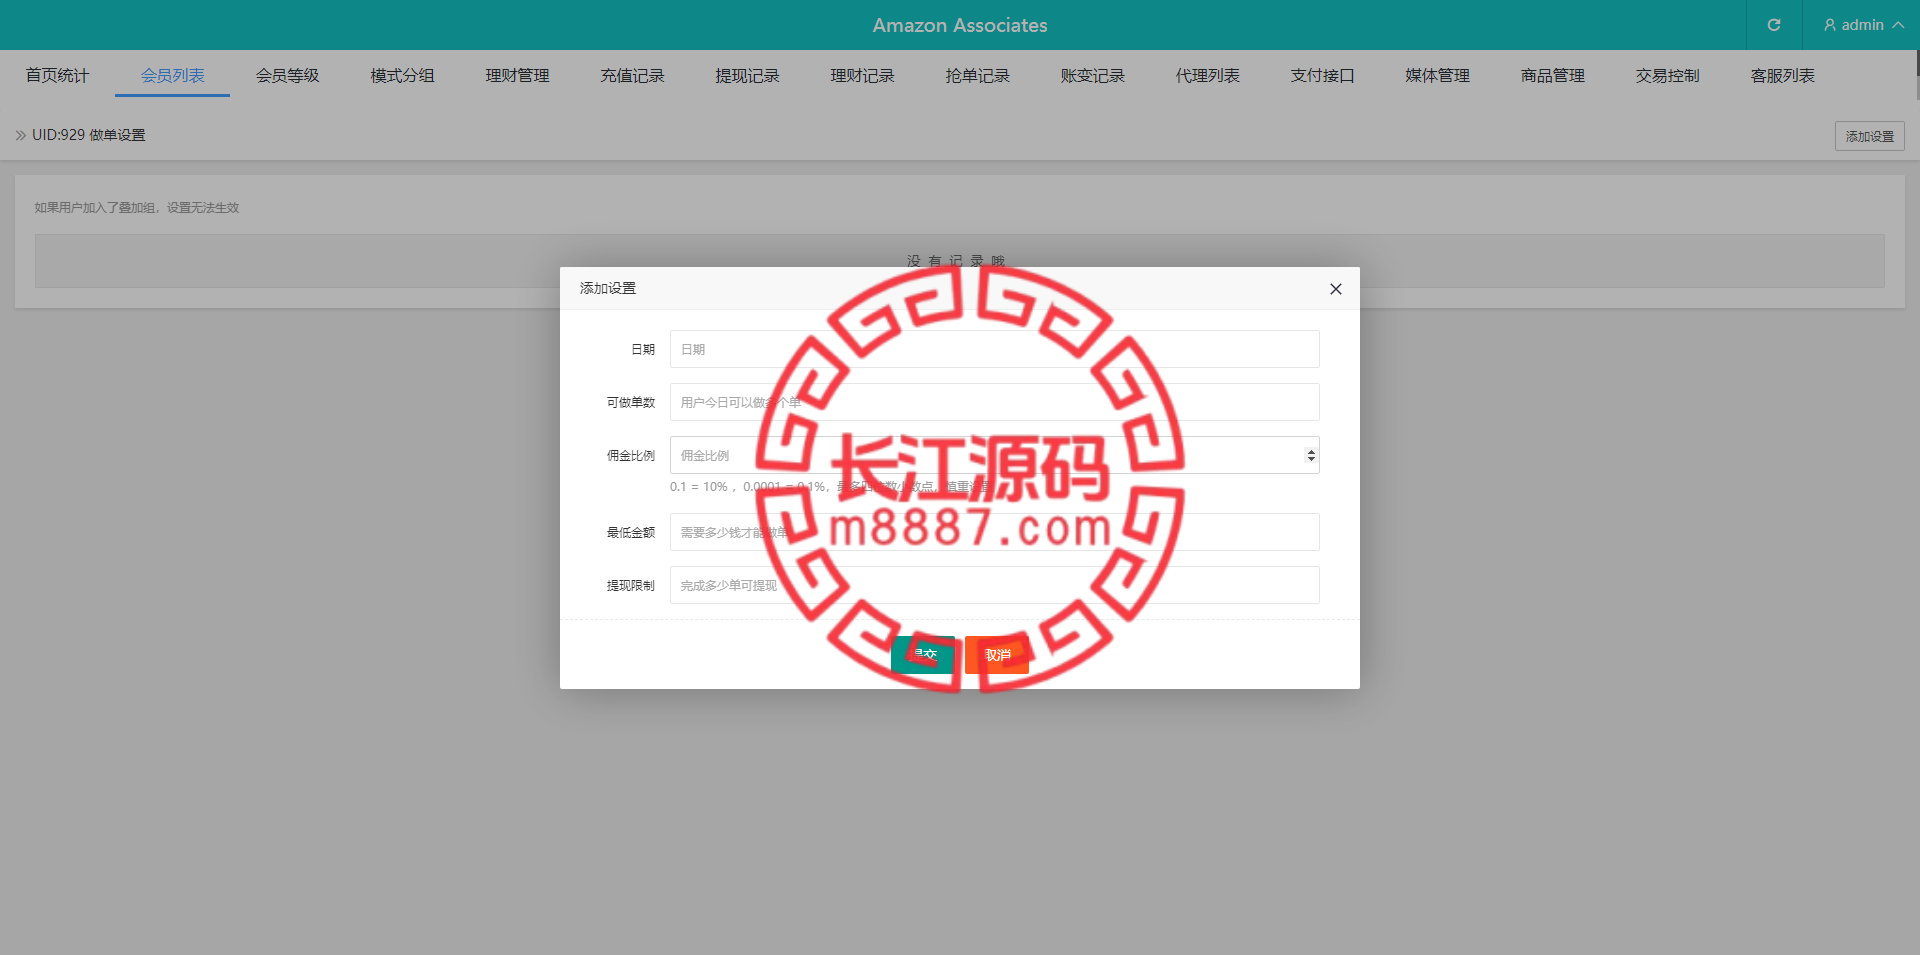Screen dimensions: 1920x955
Task: Open the 充值记录 tab
Action: (x=632, y=75)
